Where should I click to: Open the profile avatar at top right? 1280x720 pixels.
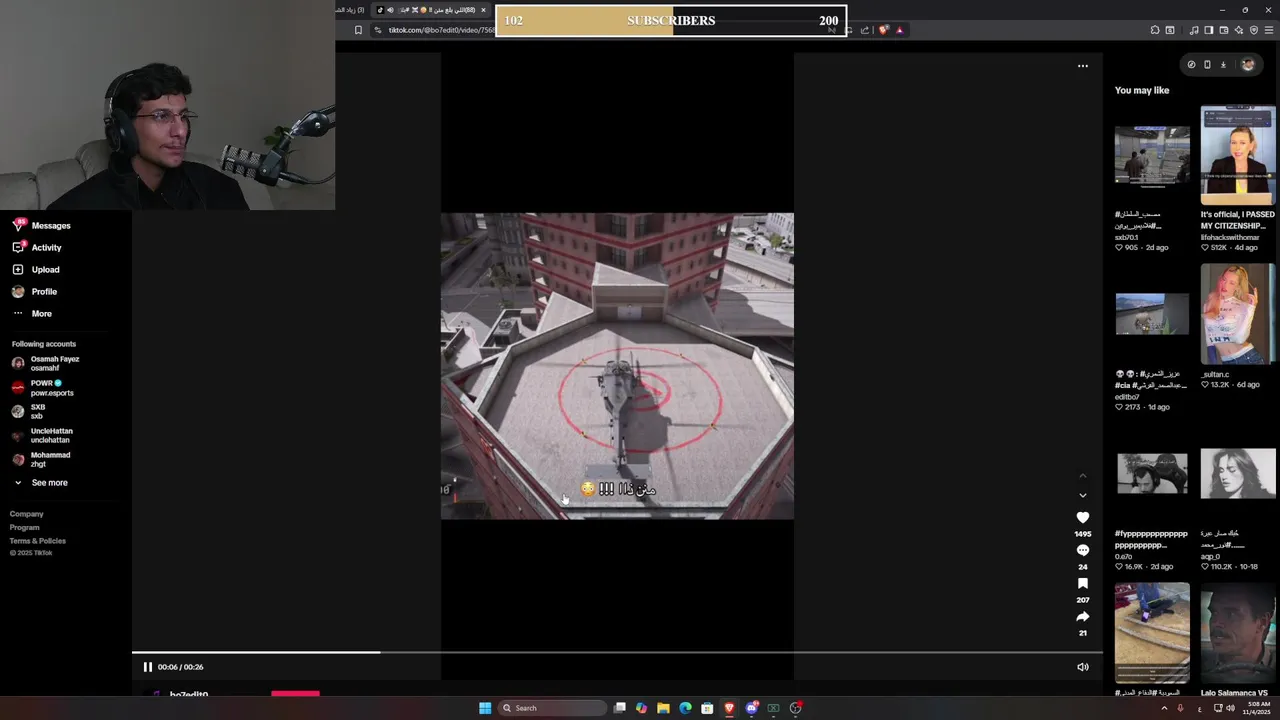tap(1247, 65)
